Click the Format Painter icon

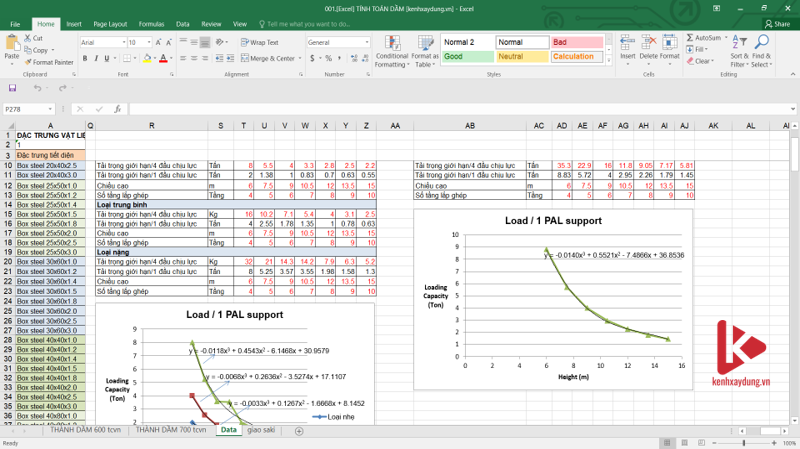pyautogui.click(x=27, y=62)
